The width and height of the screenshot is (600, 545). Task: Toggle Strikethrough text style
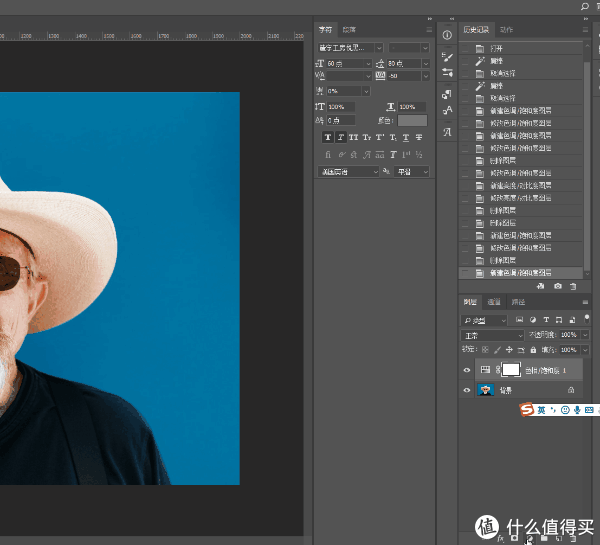click(419, 137)
